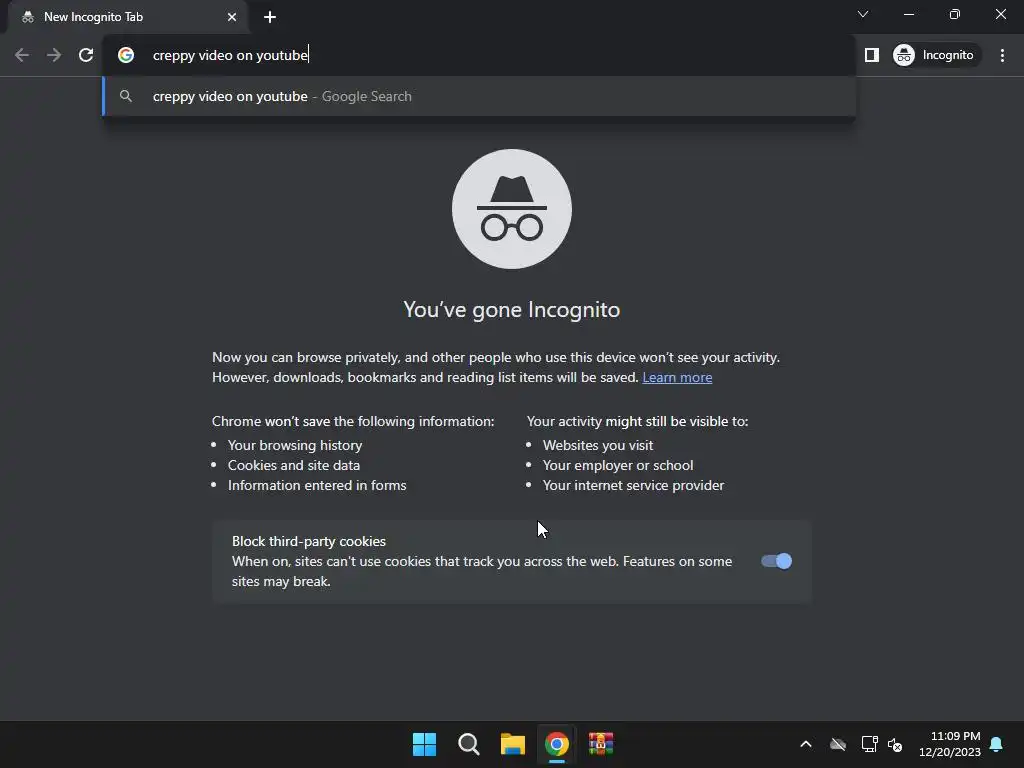Select the Google Search suggestion
The height and width of the screenshot is (768, 1024).
479,97
